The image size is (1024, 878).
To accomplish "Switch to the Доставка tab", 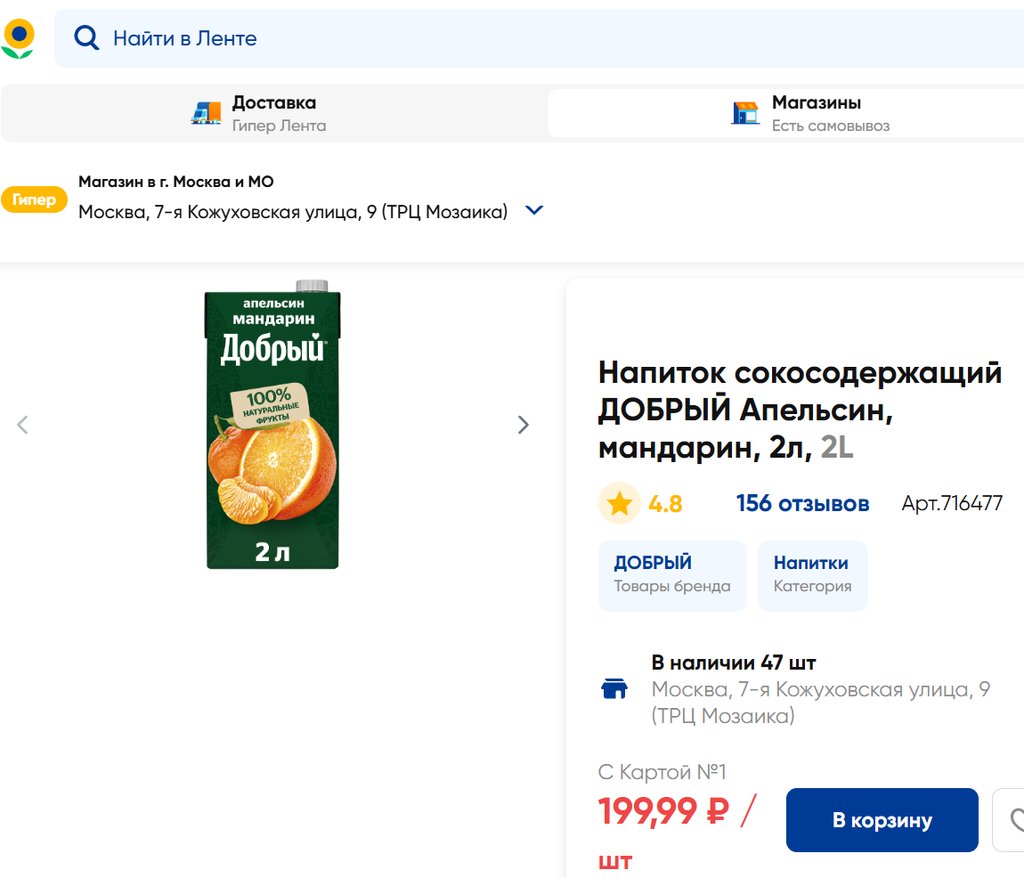I will pyautogui.click(x=273, y=113).
